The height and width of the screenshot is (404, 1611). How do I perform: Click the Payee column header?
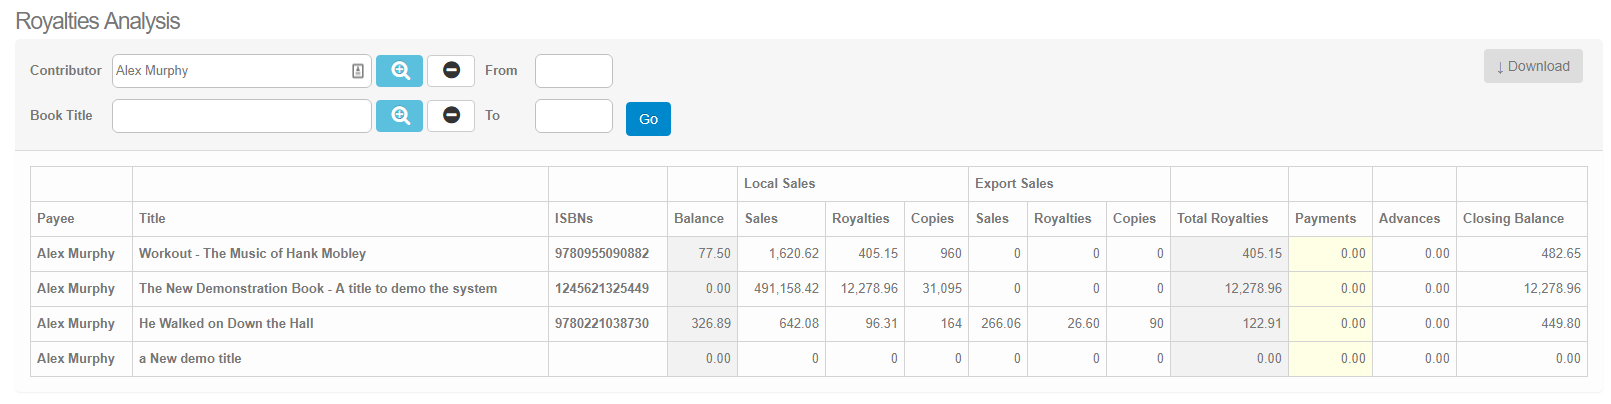56,219
